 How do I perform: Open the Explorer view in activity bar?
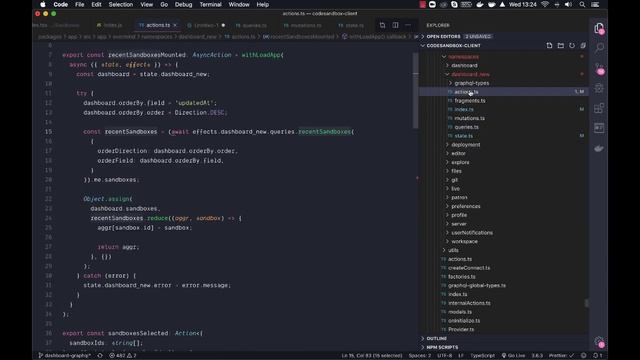(599, 29)
